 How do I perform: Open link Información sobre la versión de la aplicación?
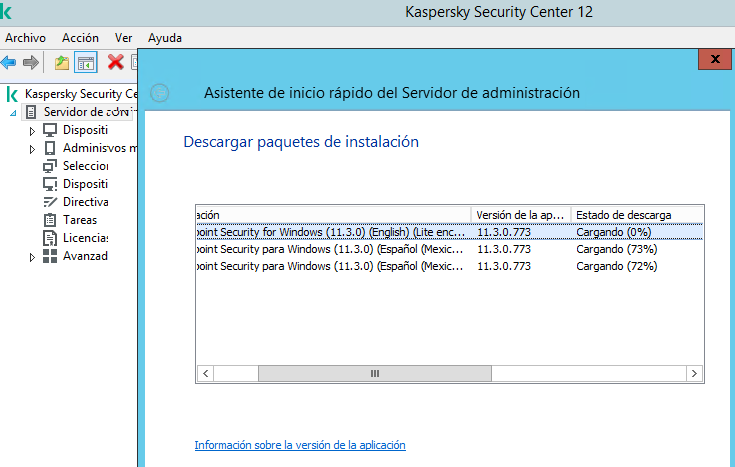300,445
